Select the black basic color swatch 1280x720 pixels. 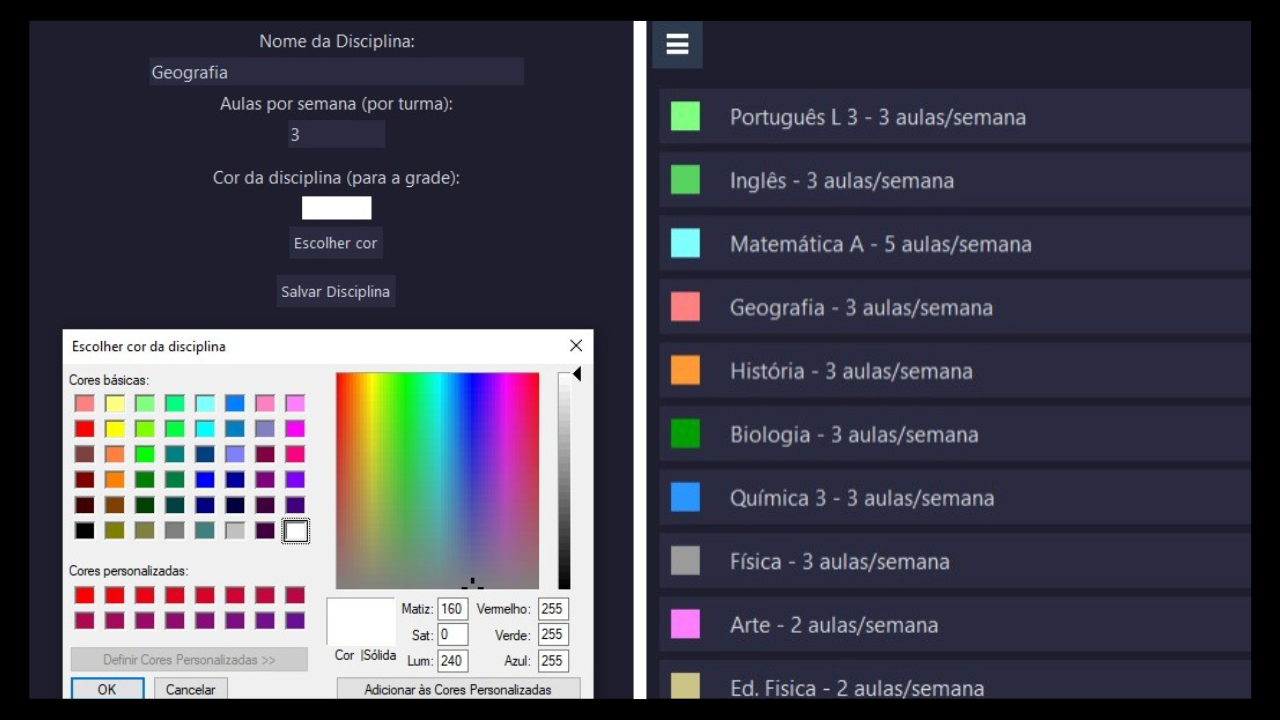coord(85,531)
